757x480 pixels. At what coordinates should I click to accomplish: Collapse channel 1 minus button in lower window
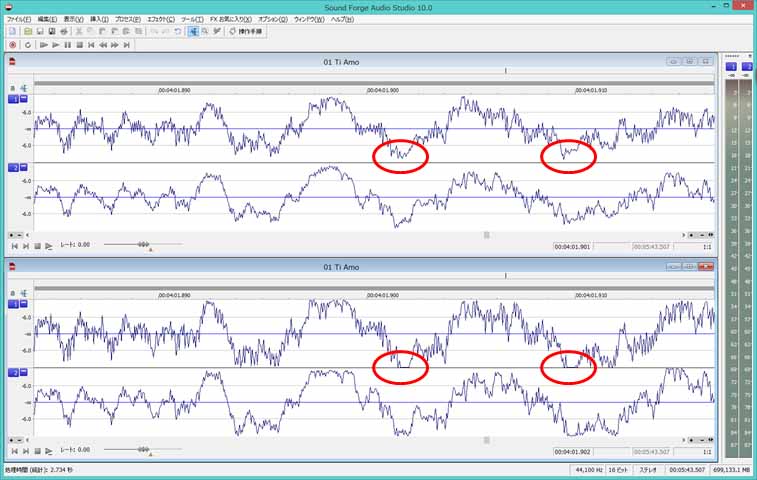pyautogui.click(x=24, y=304)
